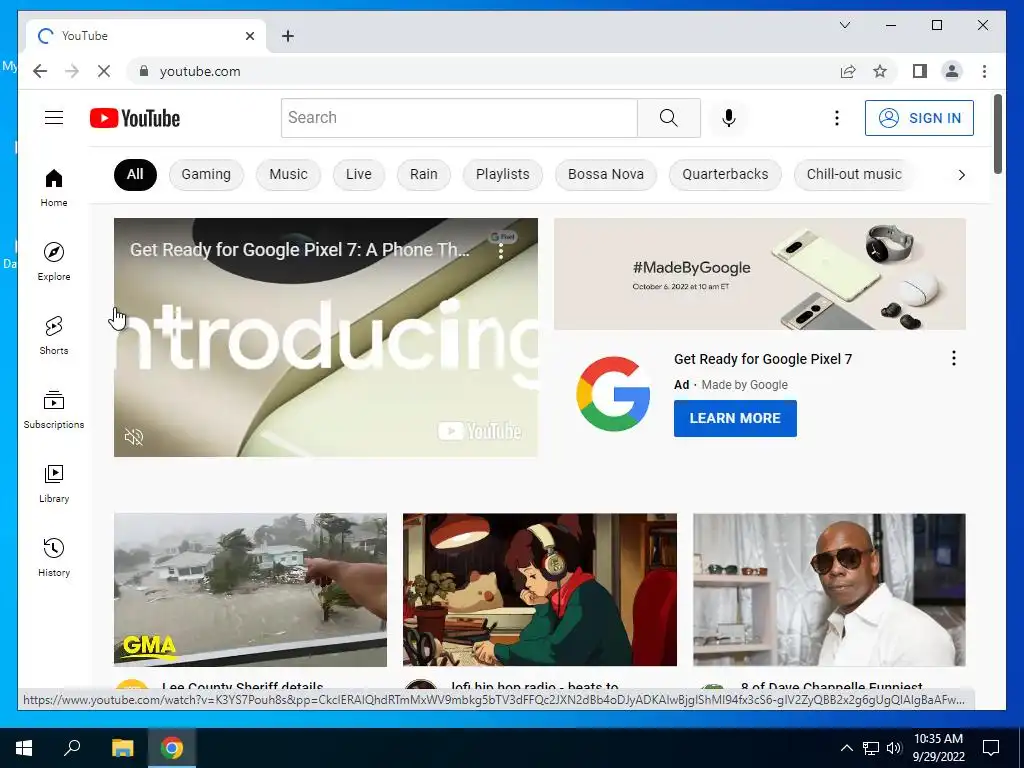The width and height of the screenshot is (1024, 768).
Task: Click the SIGN IN button
Action: [x=919, y=118]
